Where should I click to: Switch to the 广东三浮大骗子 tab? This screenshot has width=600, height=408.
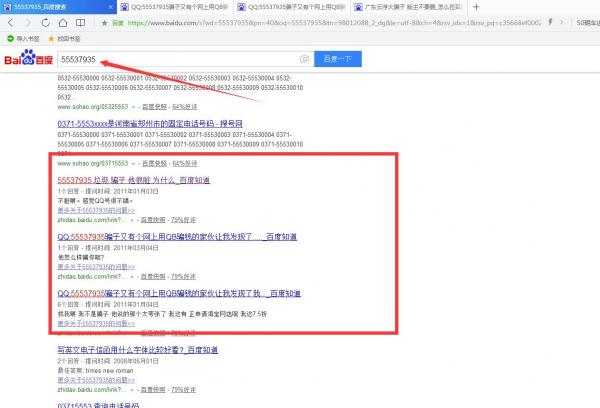[408, 7]
